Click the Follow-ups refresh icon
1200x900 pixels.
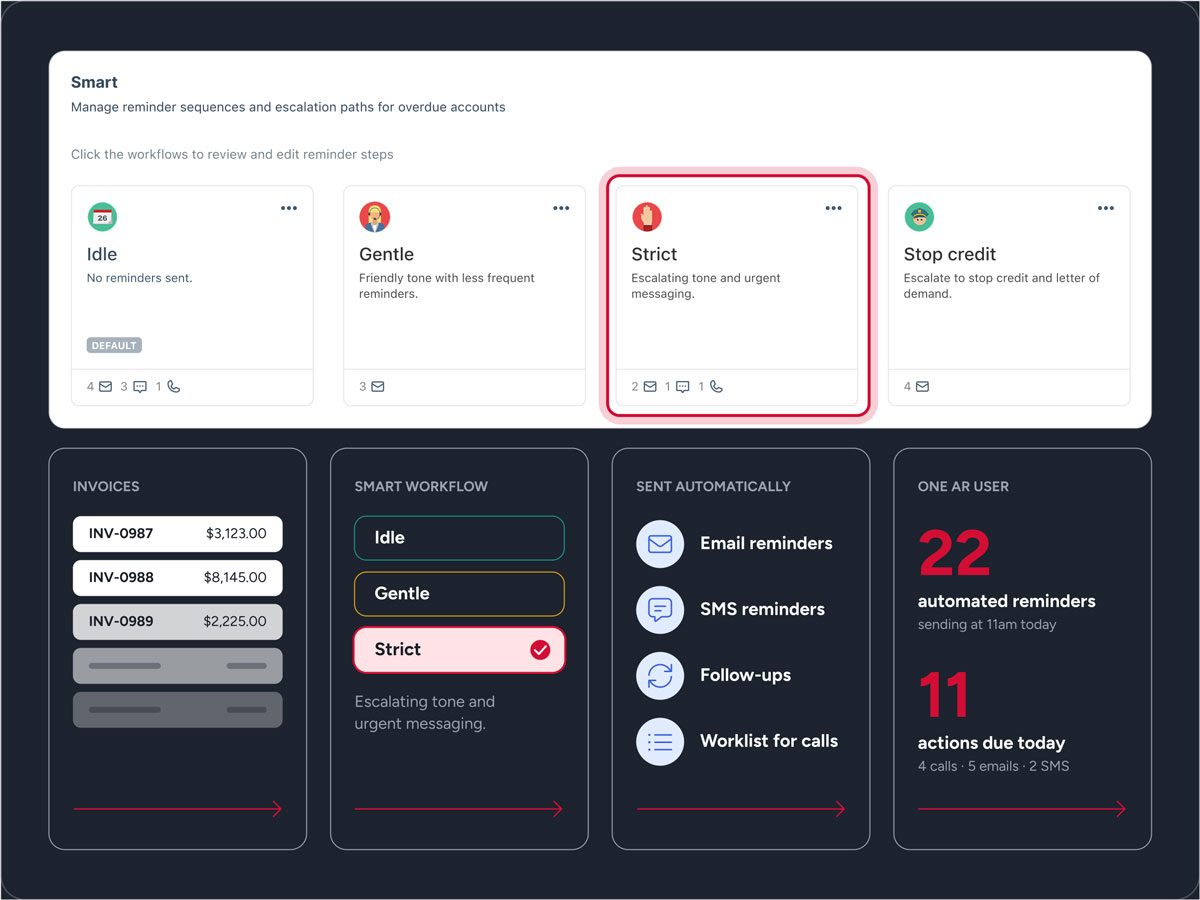(660, 676)
